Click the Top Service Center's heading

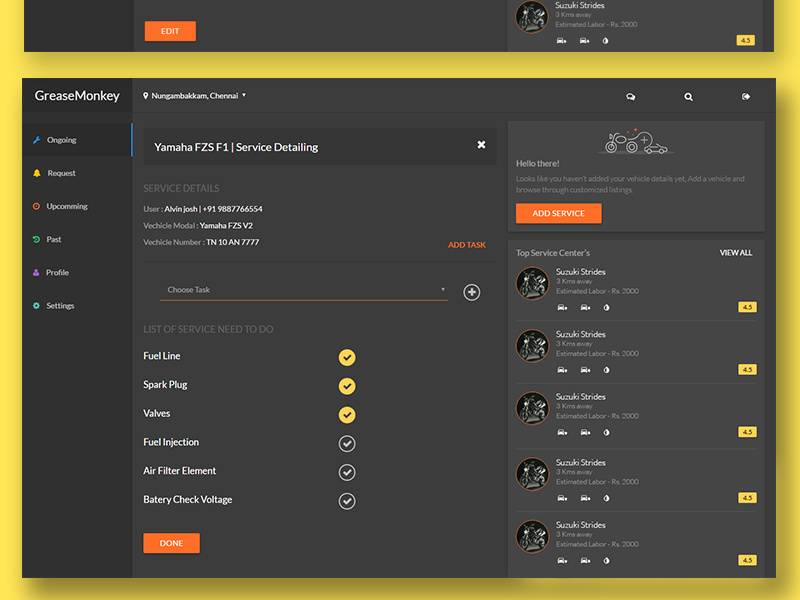pyautogui.click(x=553, y=253)
